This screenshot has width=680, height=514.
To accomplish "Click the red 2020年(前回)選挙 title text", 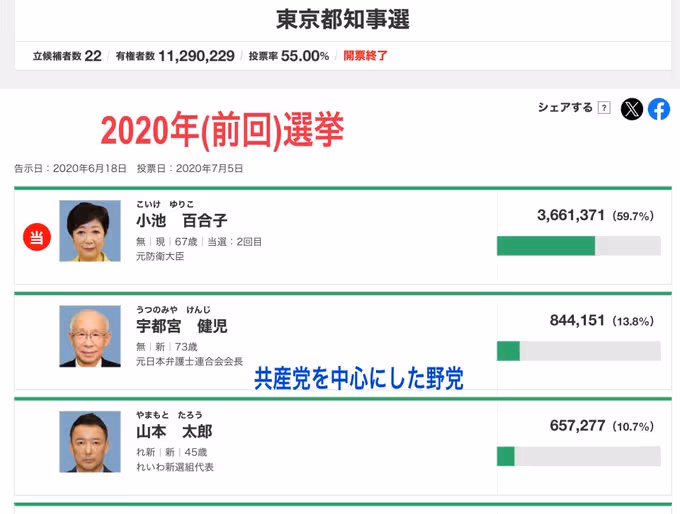I will coord(222,130).
